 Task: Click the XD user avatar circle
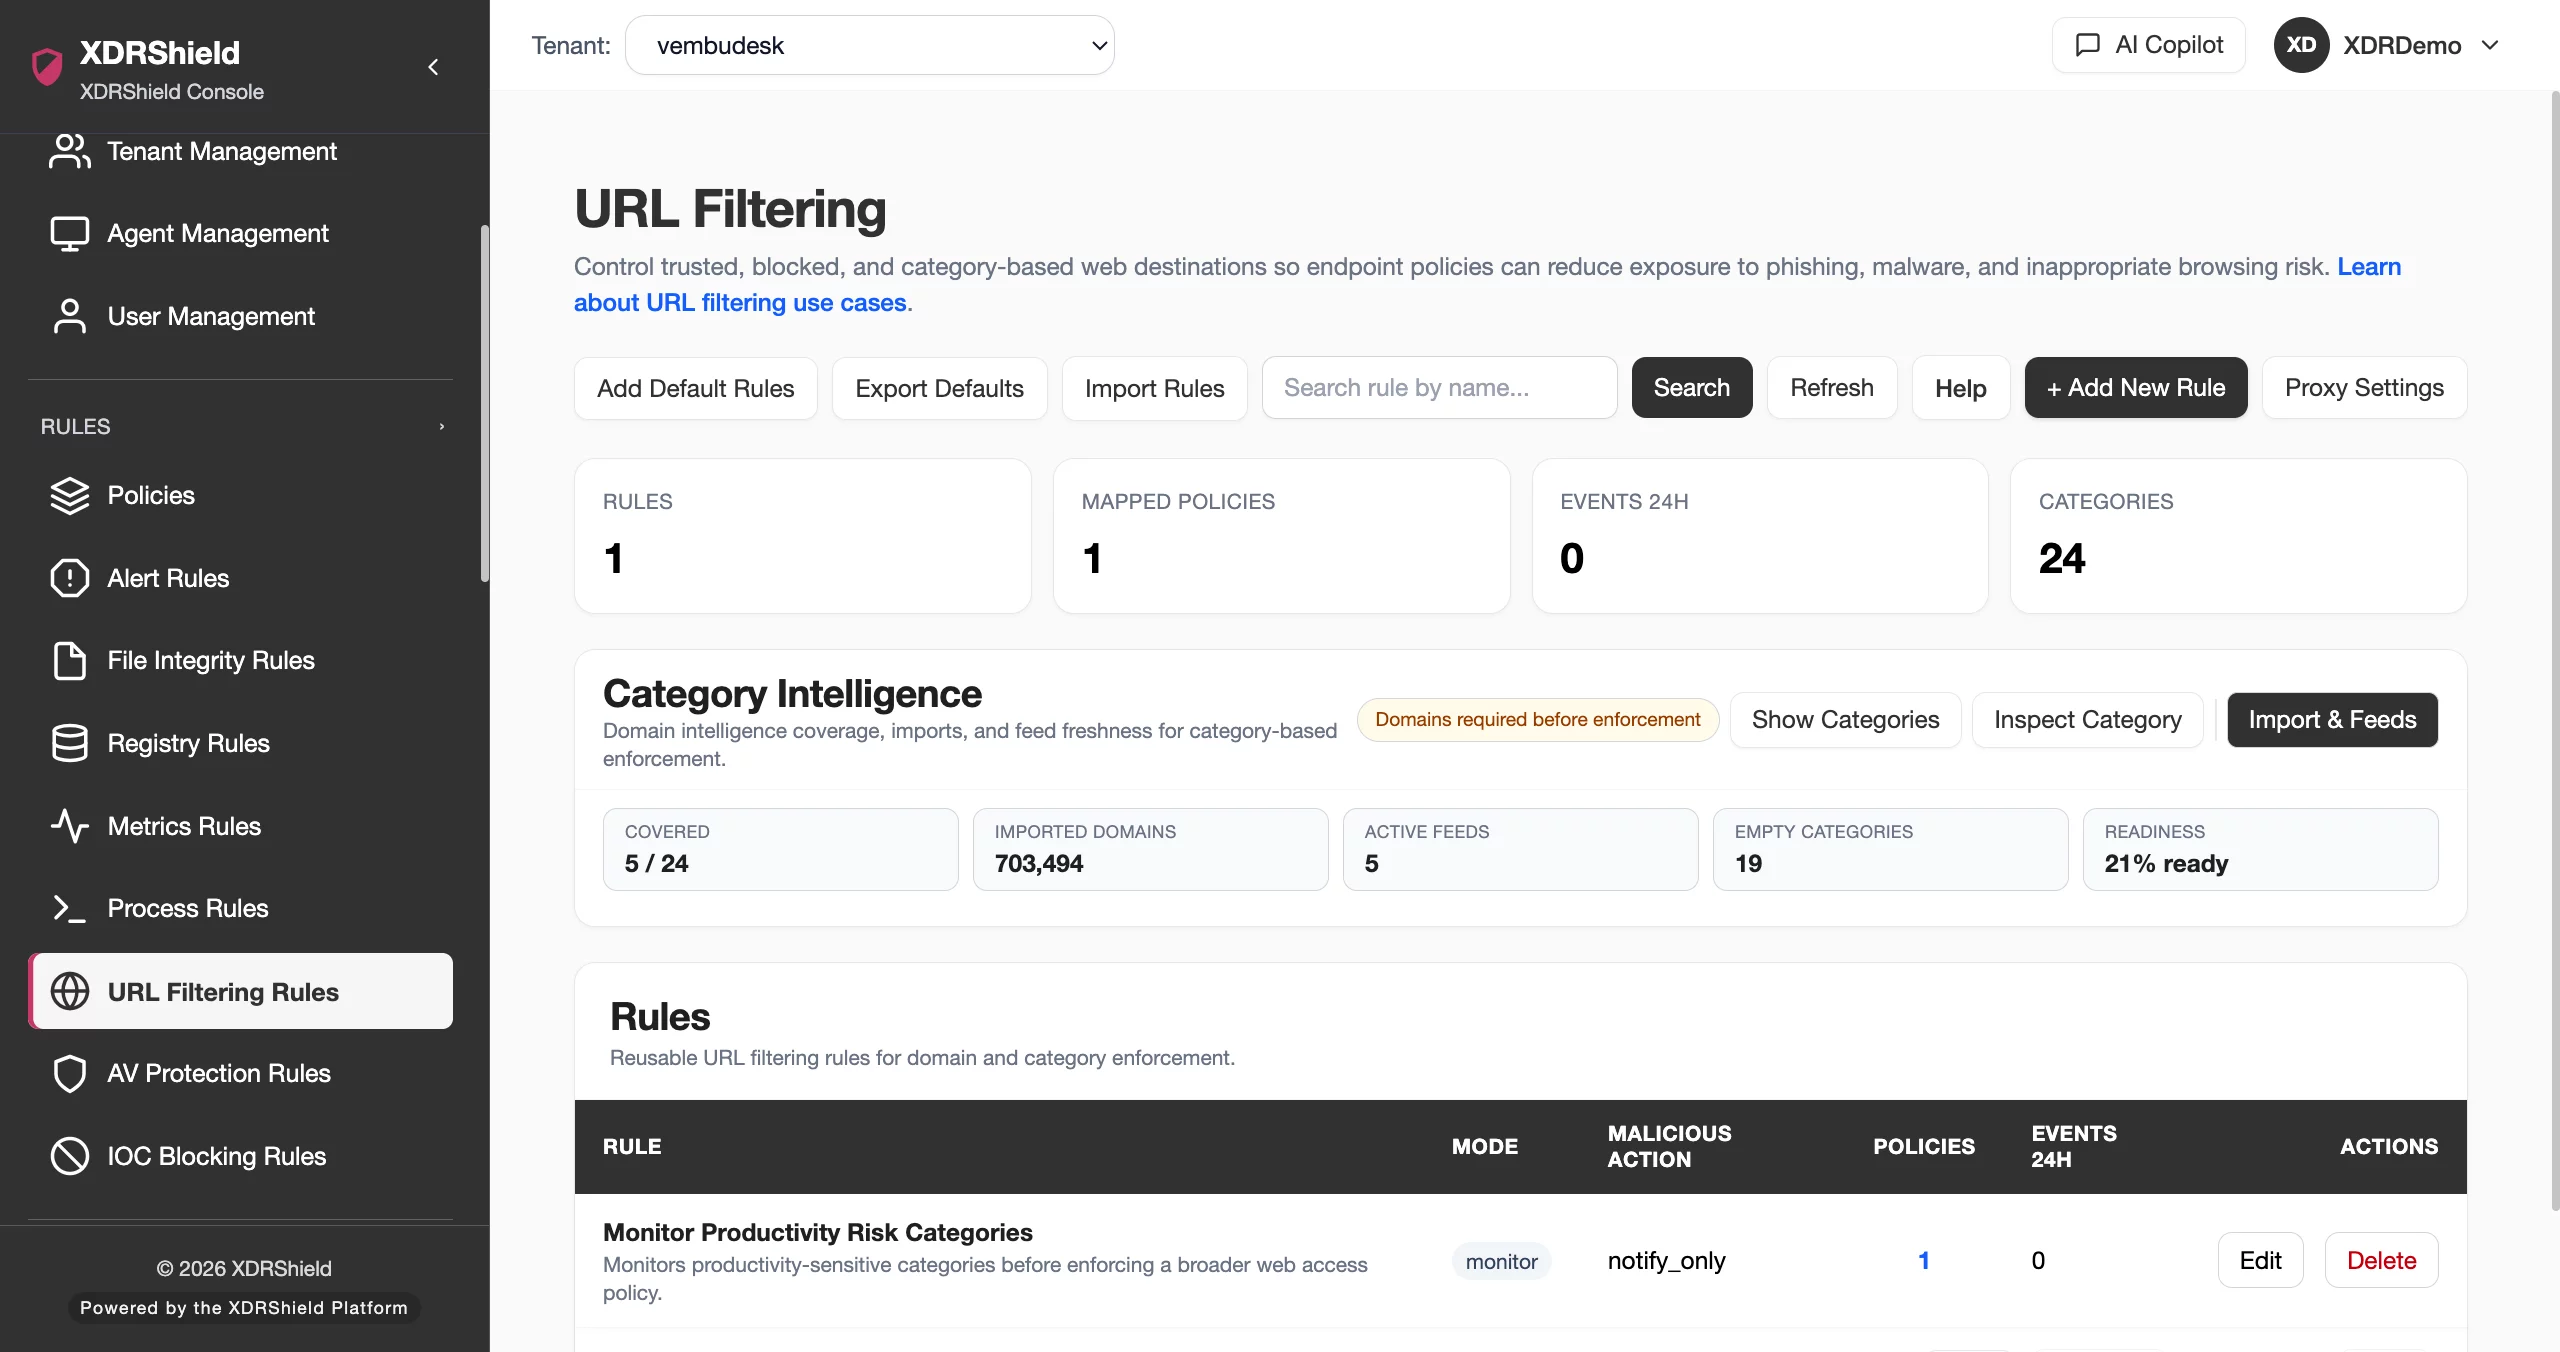pos(2301,45)
